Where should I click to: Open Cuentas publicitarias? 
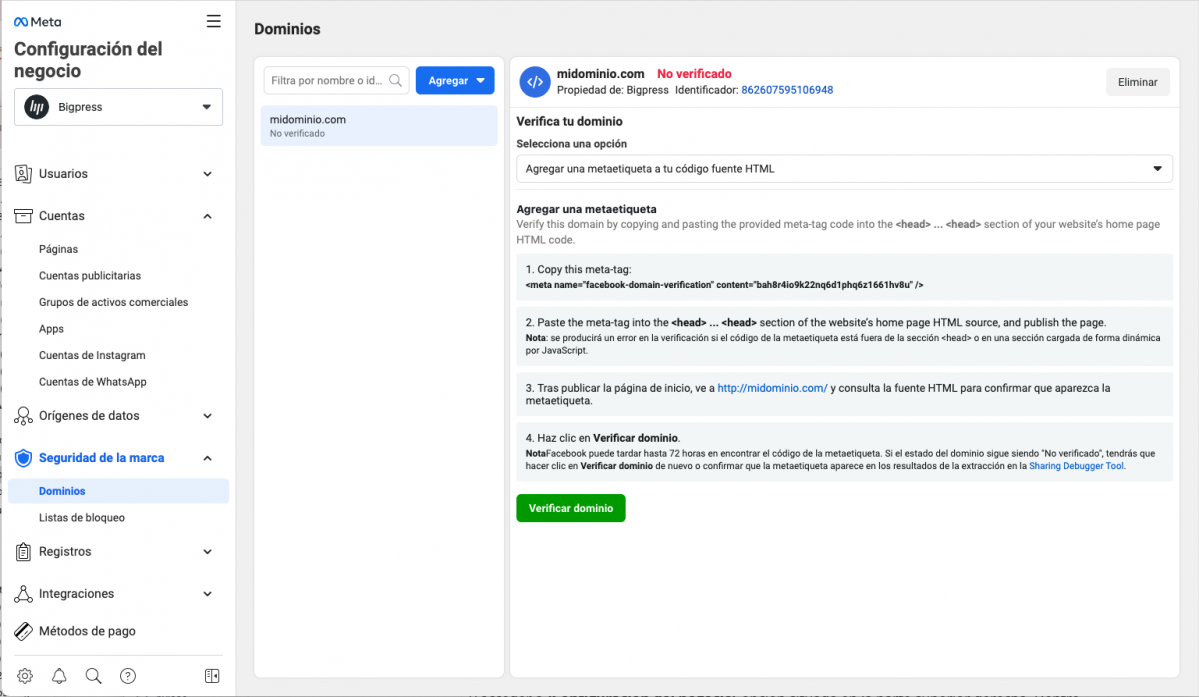coord(89,276)
